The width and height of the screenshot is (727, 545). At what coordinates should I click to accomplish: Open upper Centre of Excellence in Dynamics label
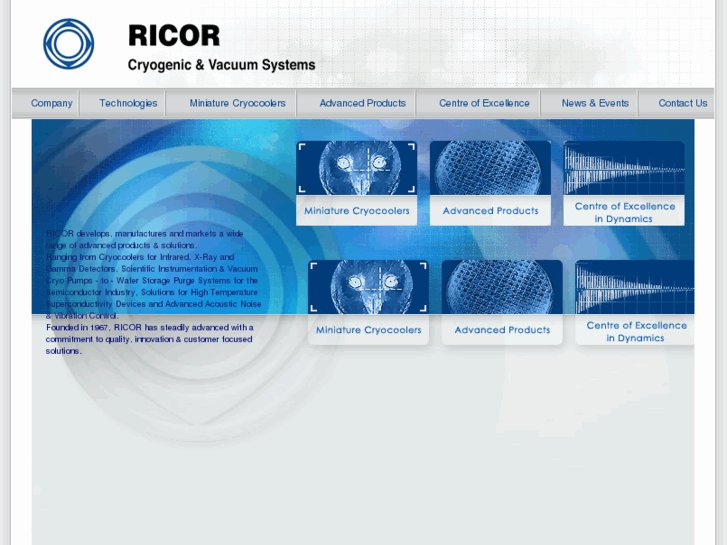pyautogui.click(x=624, y=212)
